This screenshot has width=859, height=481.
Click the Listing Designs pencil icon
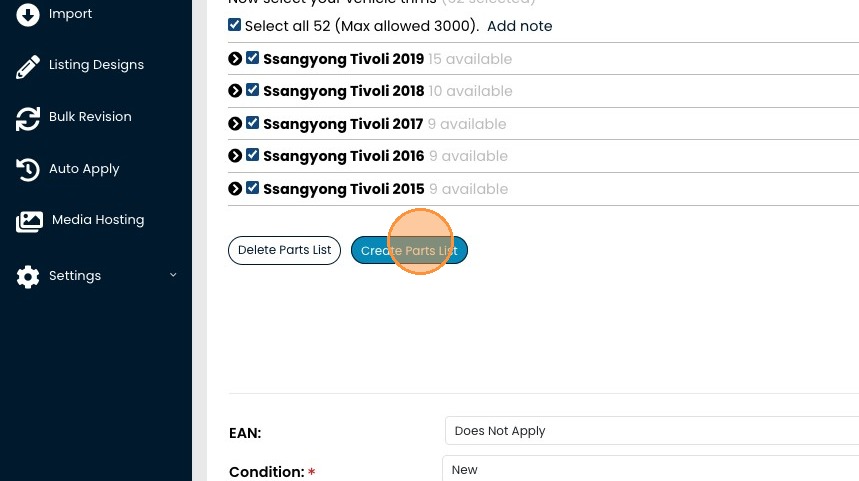pos(28,66)
